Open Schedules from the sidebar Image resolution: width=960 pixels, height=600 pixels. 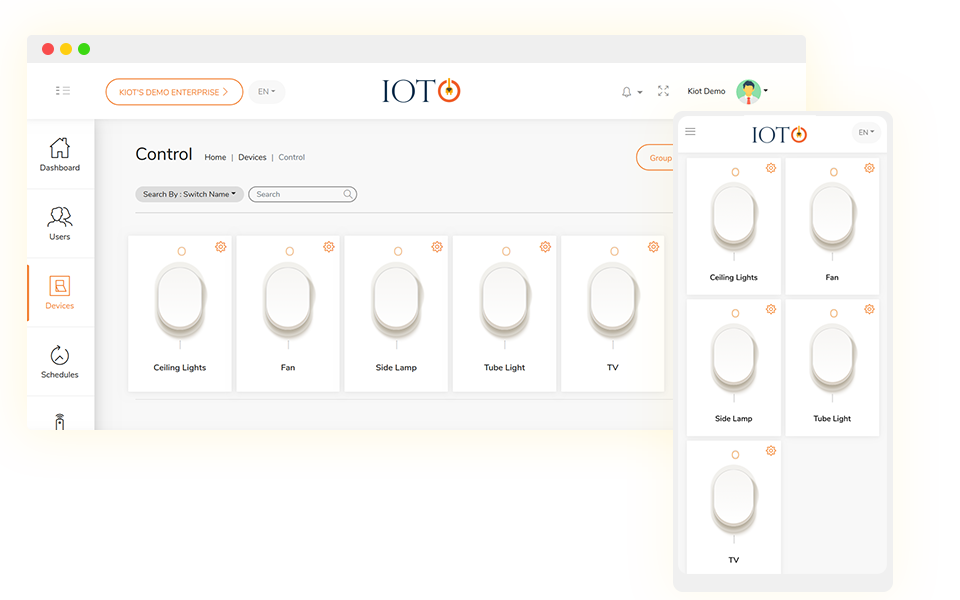tap(60, 362)
